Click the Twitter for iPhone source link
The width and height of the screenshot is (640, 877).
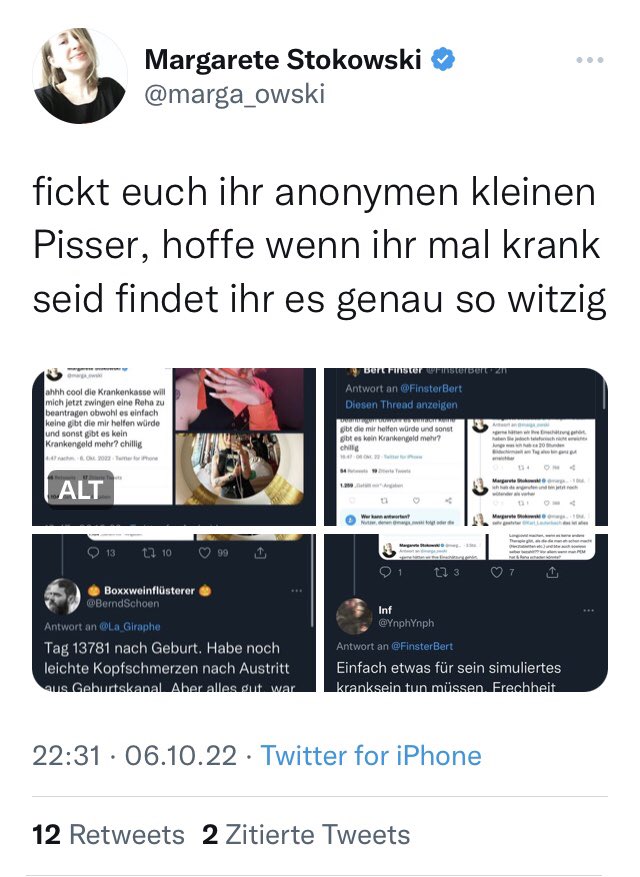coord(371,756)
